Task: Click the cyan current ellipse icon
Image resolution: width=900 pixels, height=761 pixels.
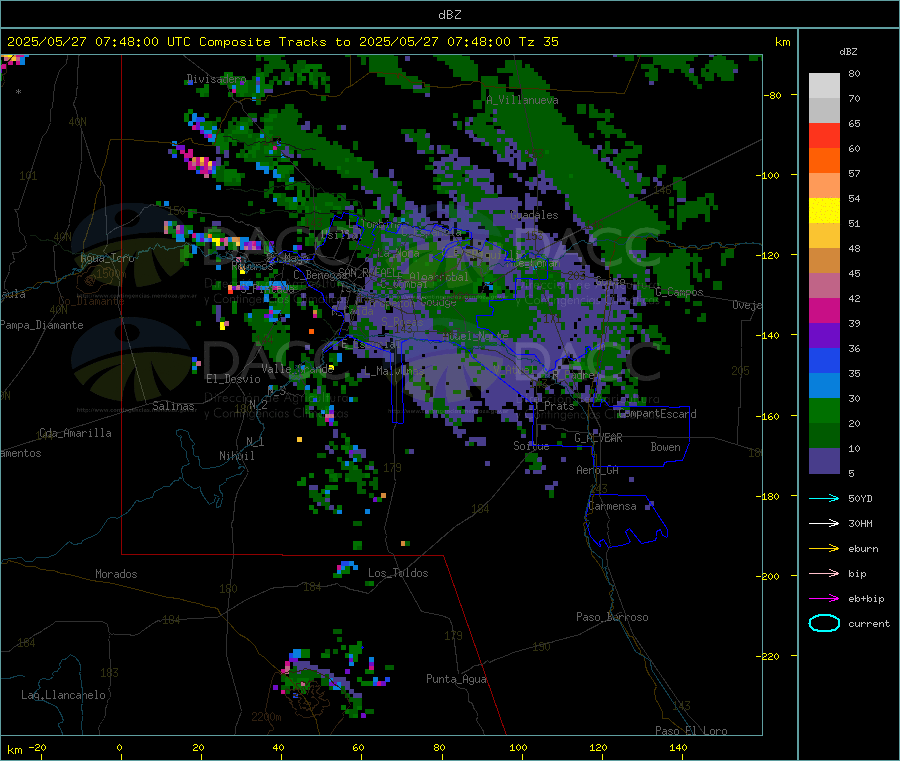Action: (x=824, y=623)
